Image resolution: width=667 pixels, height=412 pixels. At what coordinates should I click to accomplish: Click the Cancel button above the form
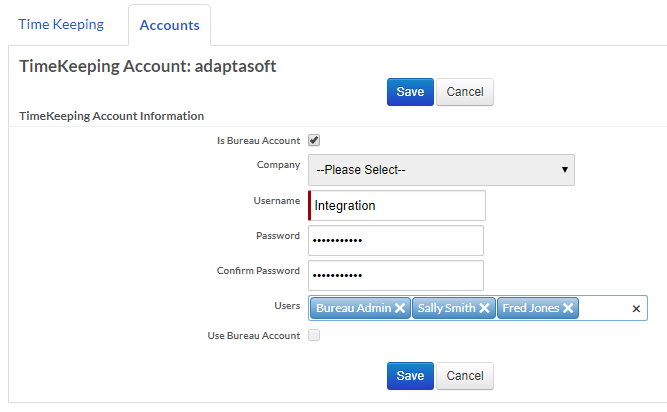[465, 92]
